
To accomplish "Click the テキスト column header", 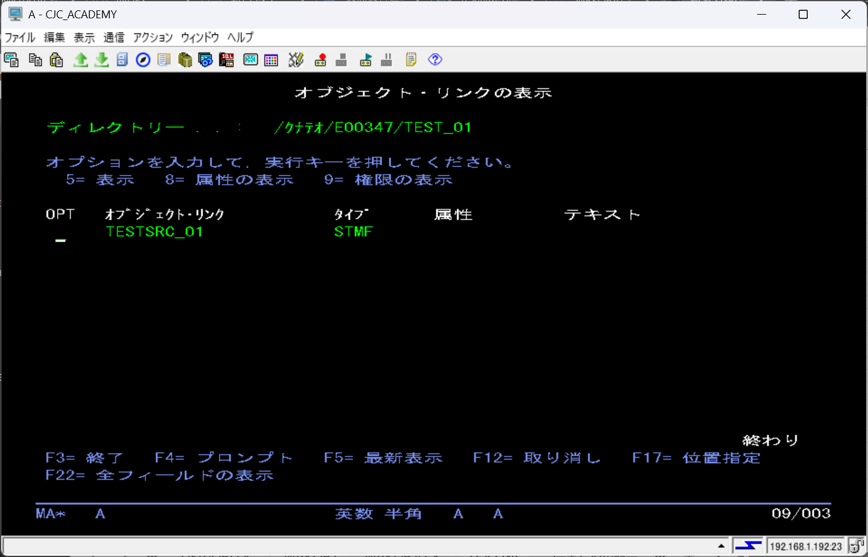I will [x=602, y=214].
